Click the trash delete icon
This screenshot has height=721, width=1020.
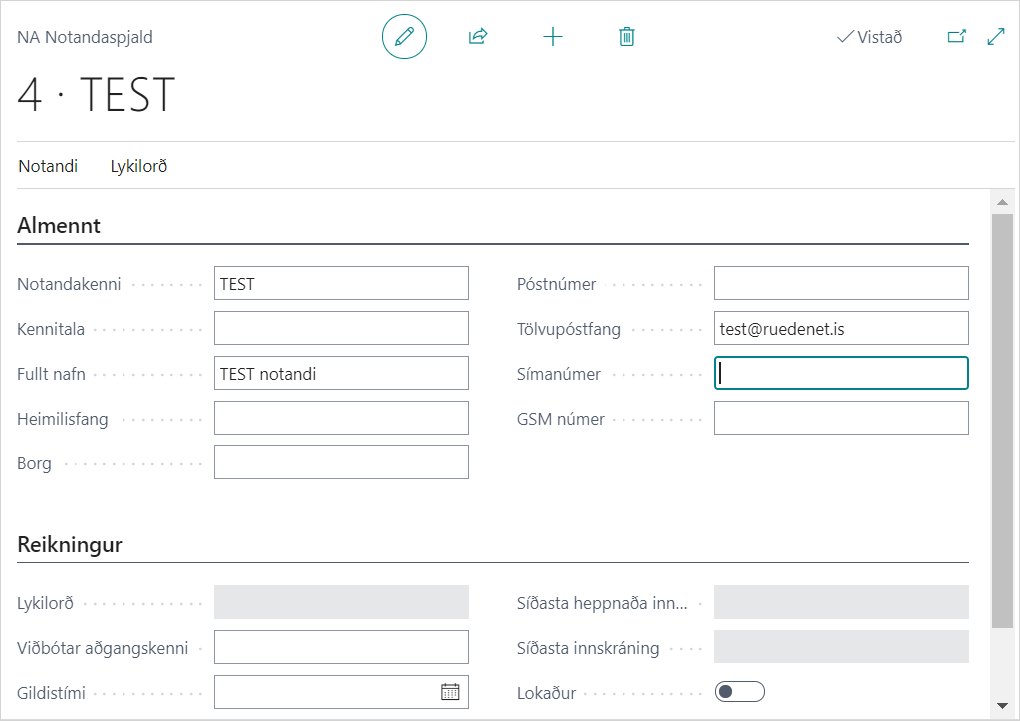(627, 37)
